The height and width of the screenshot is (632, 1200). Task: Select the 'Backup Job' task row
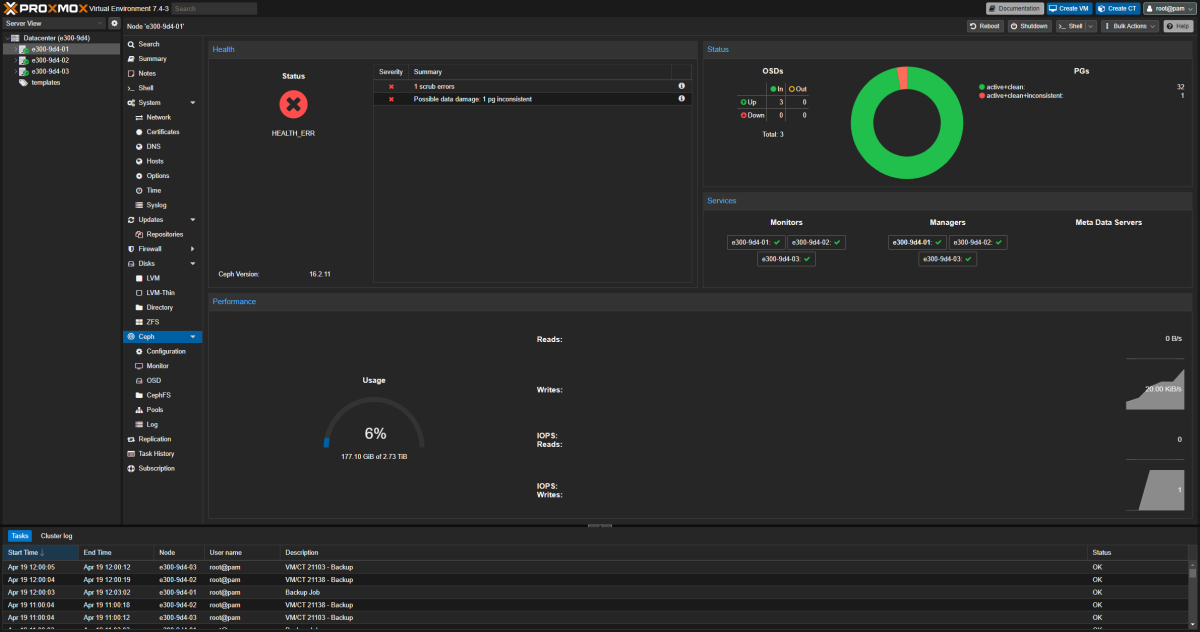click(595, 592)
